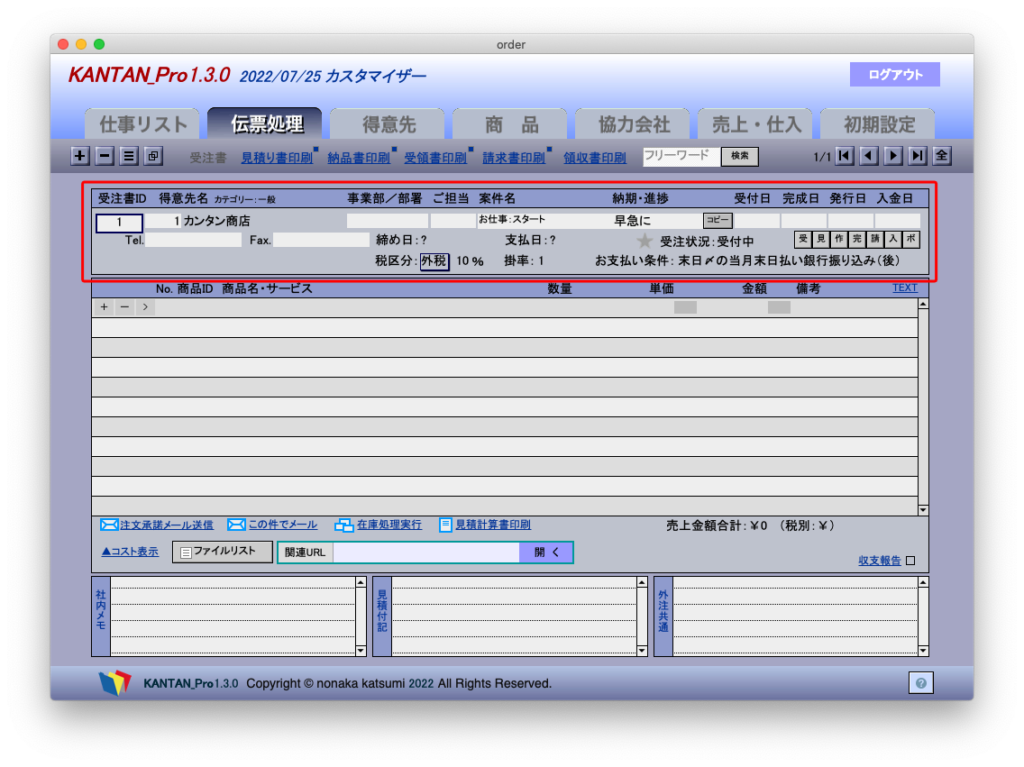Set status with 作 box

coord(839,239)
